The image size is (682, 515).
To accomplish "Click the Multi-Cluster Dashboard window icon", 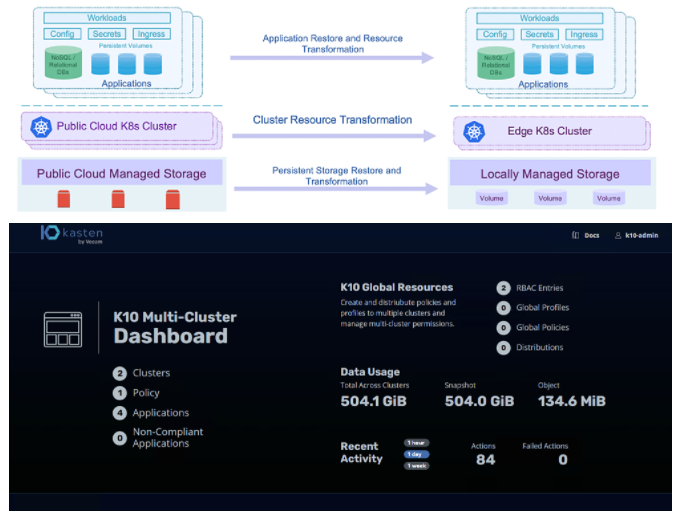I will coord(63,329).
